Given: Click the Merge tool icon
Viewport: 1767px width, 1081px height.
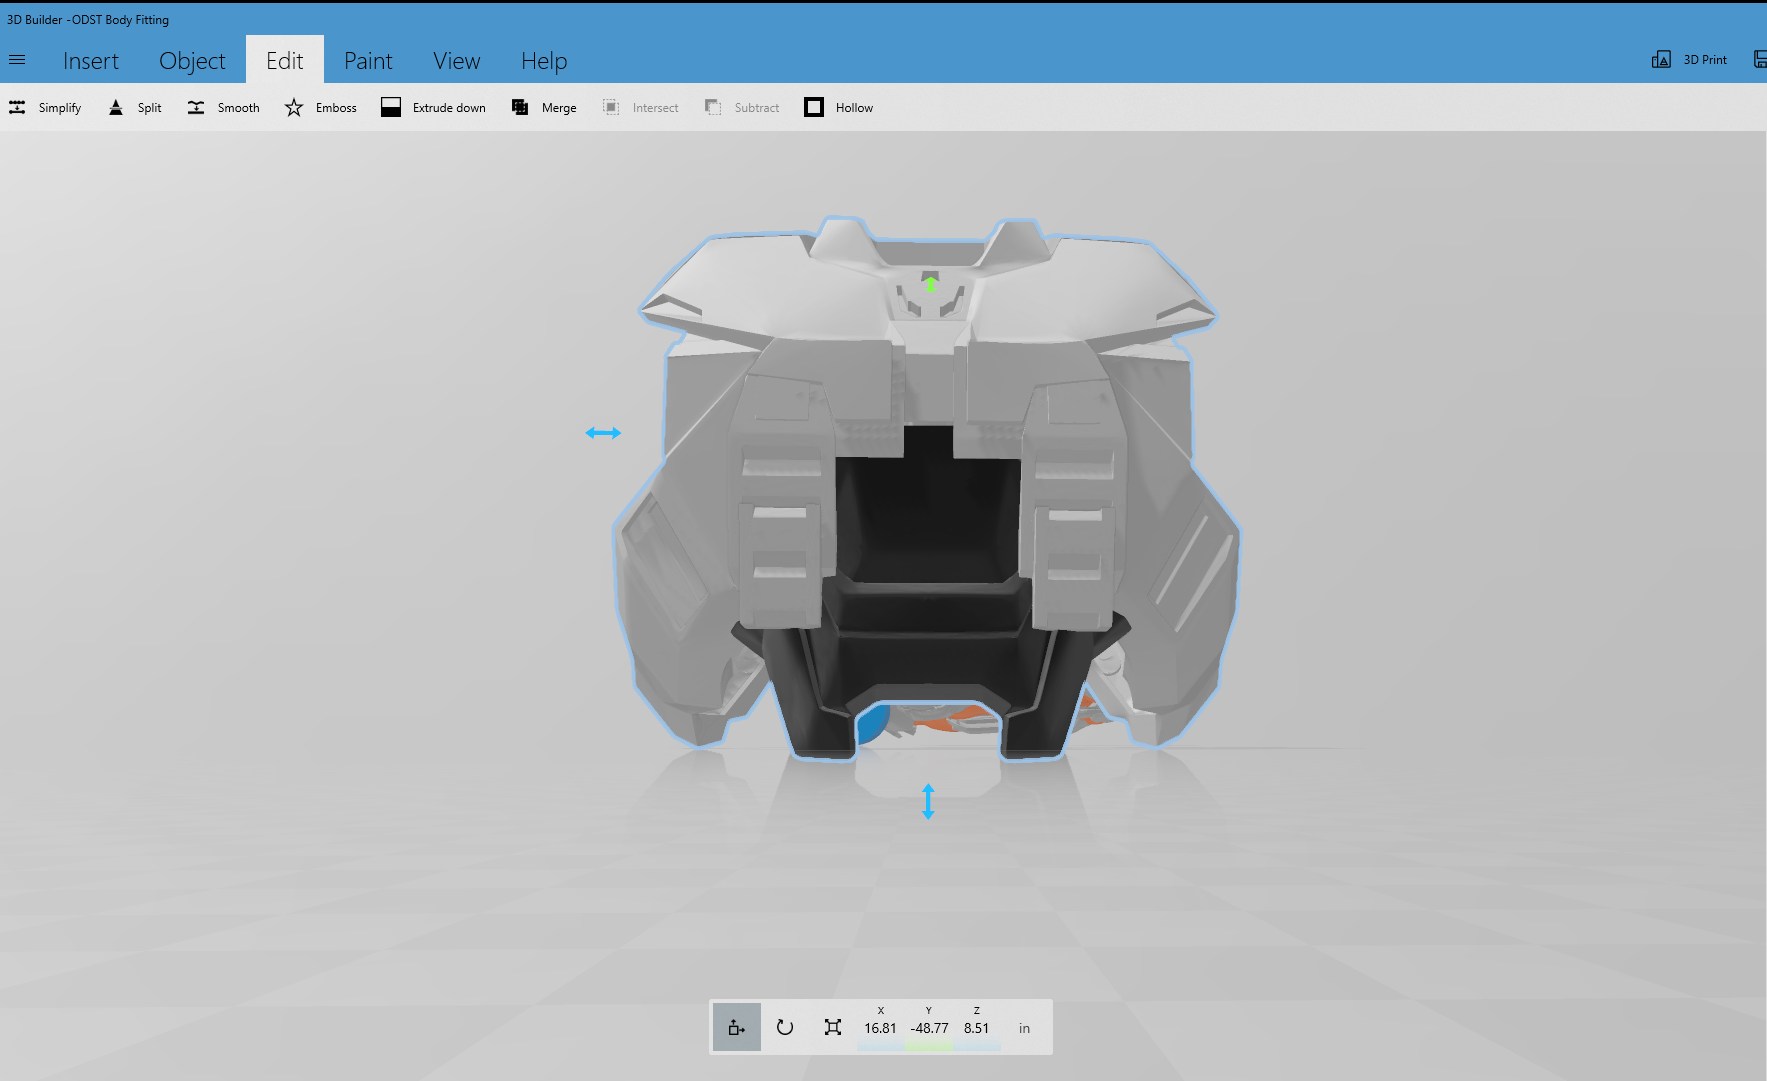Looking at the screenshot, I should 520,107.
